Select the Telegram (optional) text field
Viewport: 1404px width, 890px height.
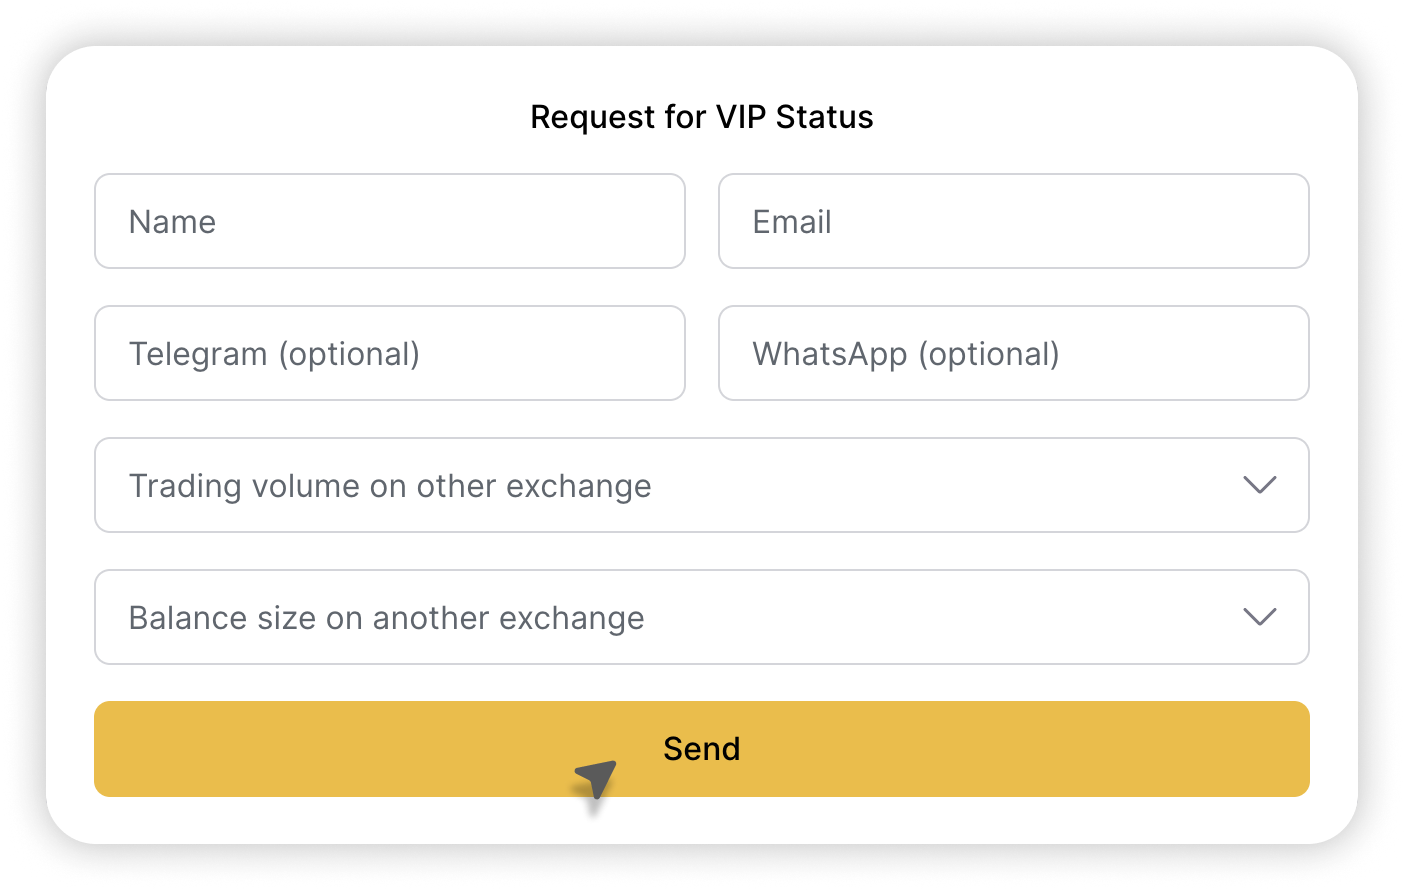(x=390, y=353)
